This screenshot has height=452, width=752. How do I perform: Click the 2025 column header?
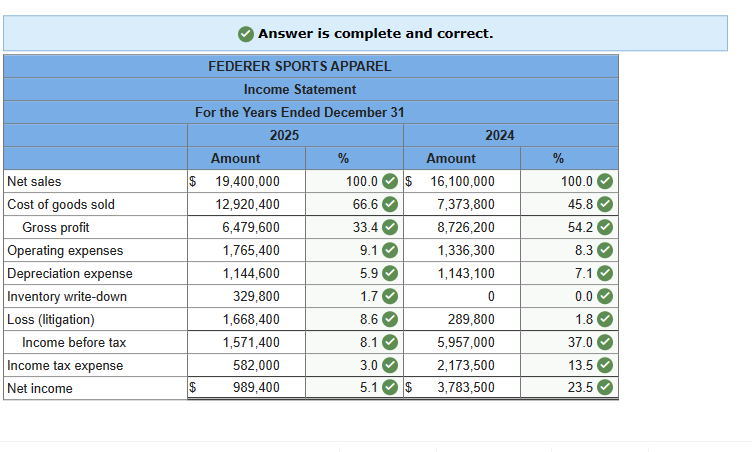pyautogui.click(x=295, y=135)
